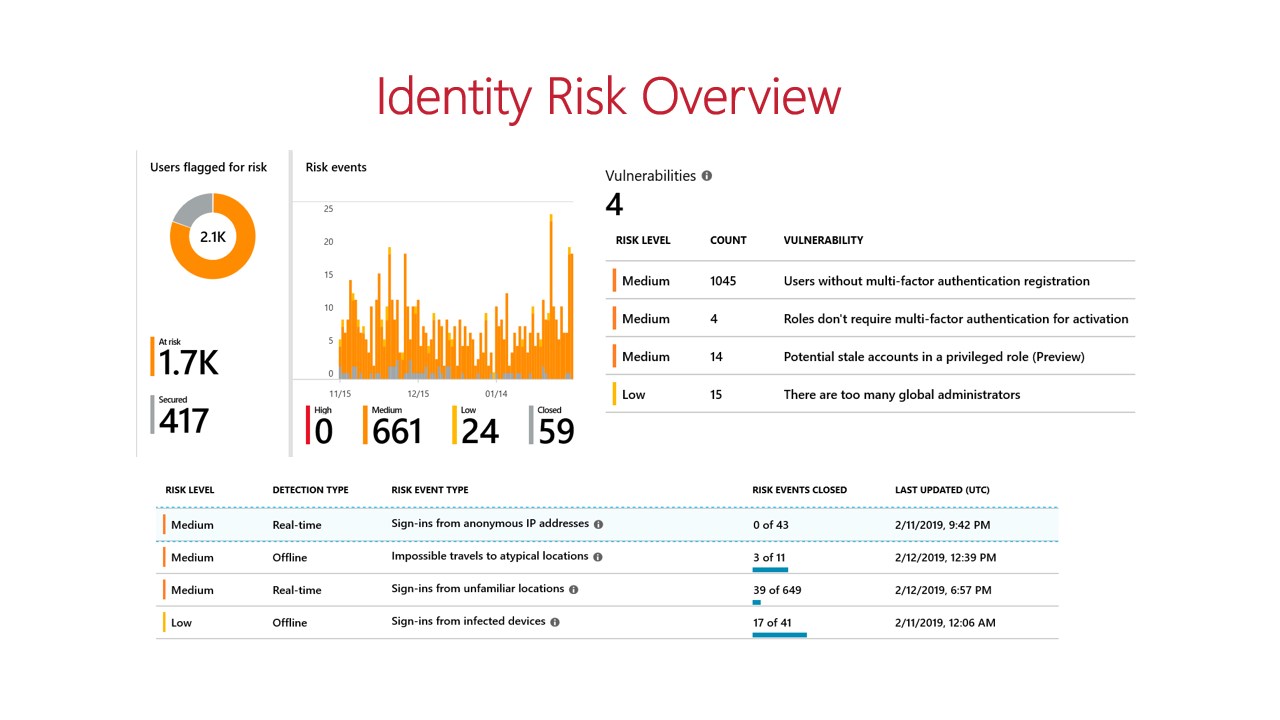Click the 3 of 11 progress bar

pos(770,570)
